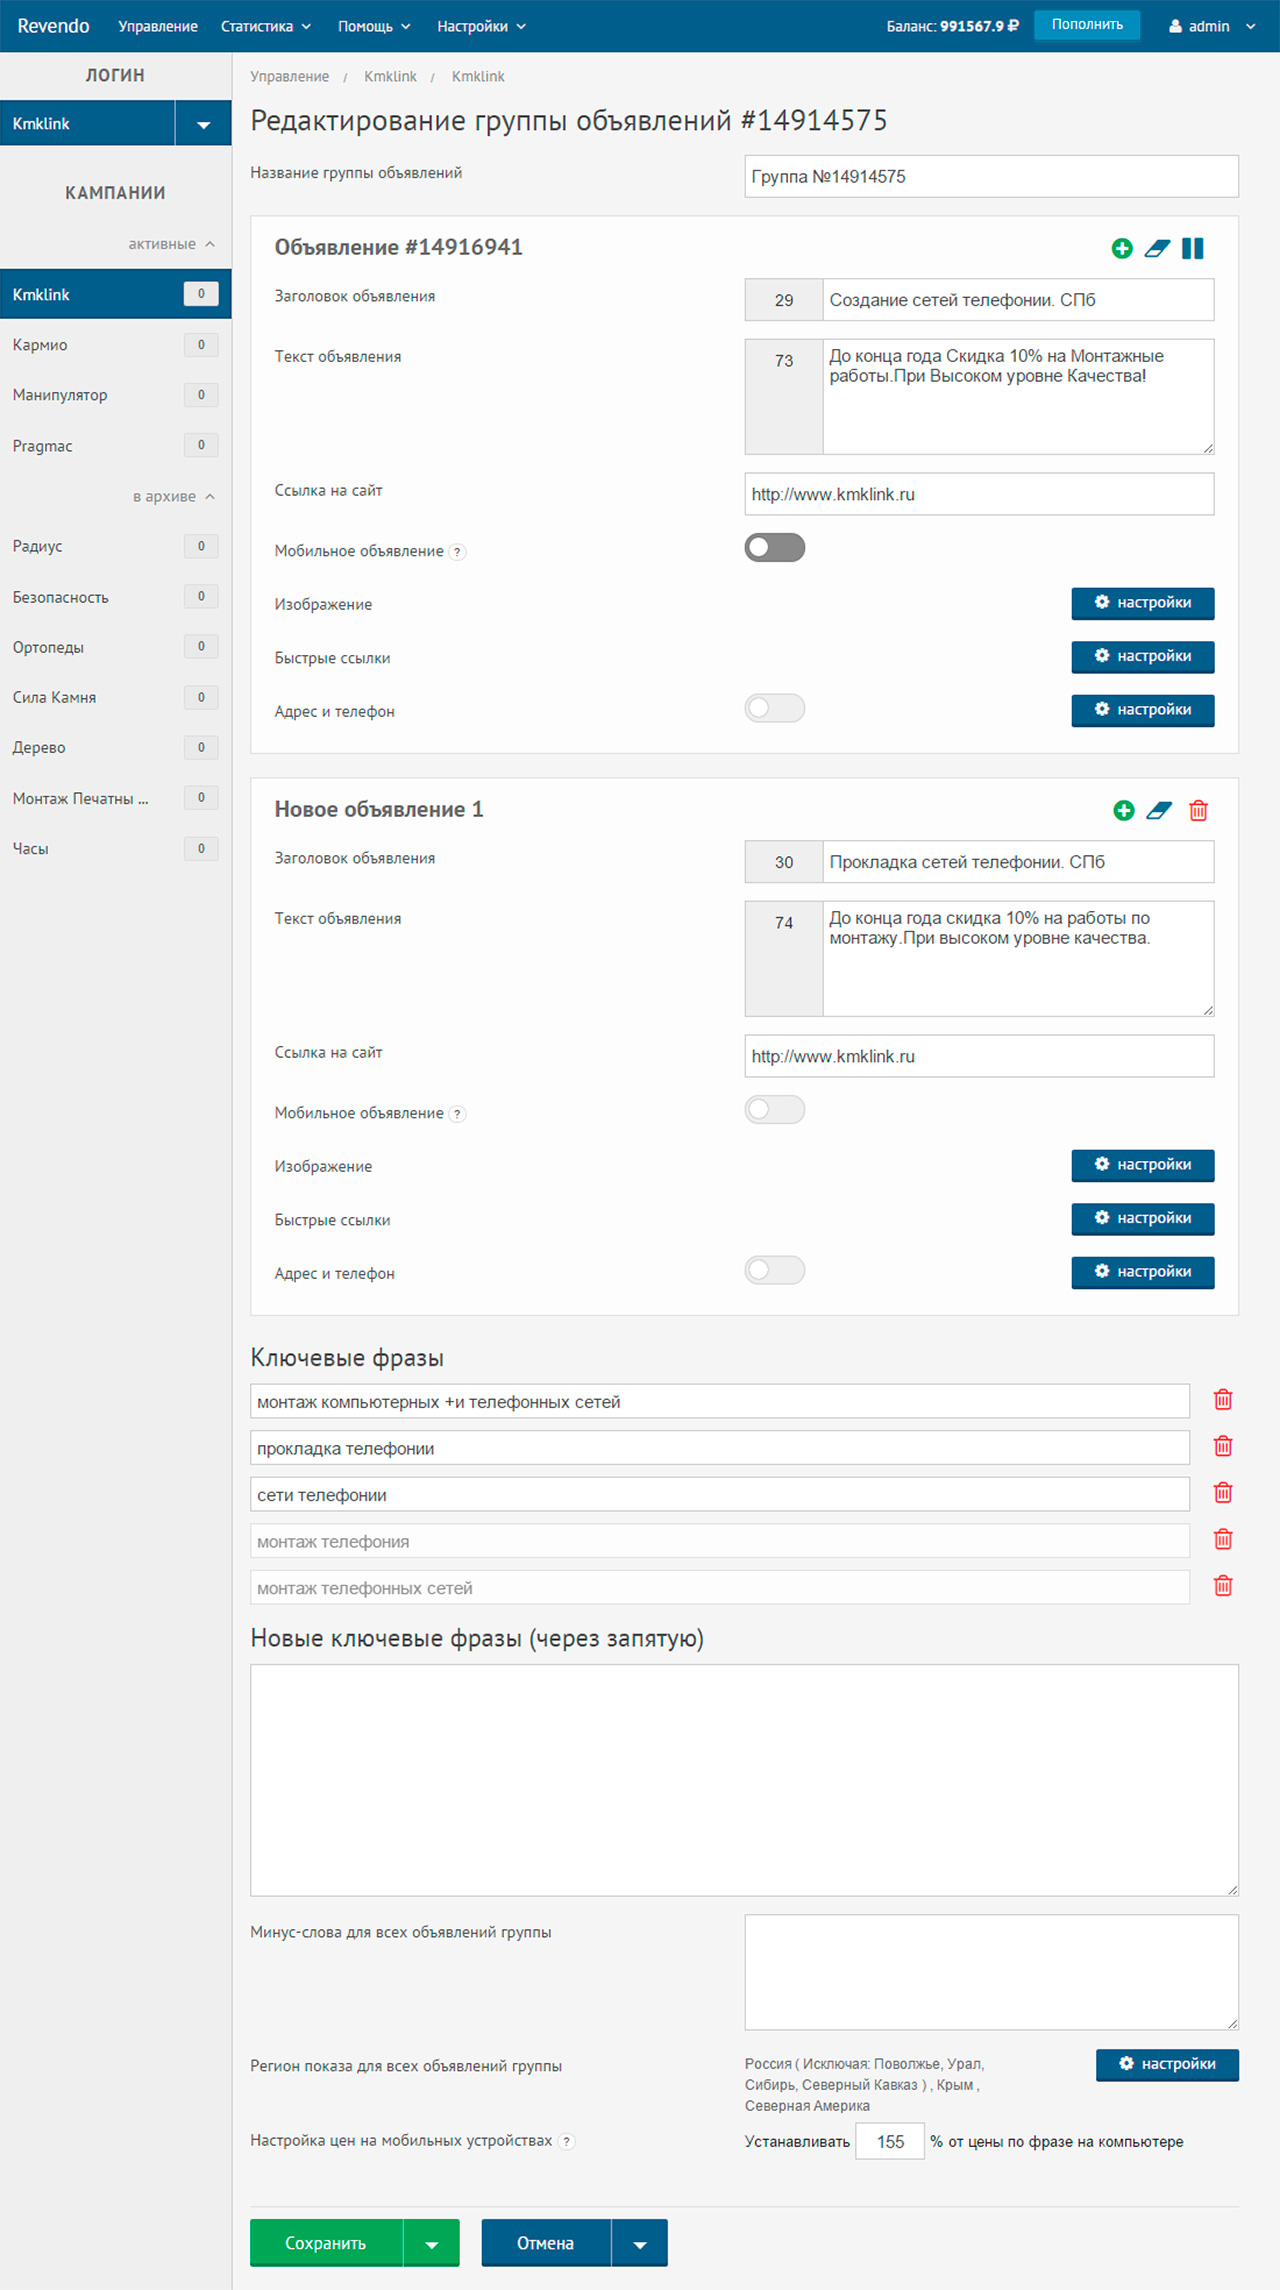1280x2290 pixels.
Task: Select the Кармио campaign in sidebar
Action: (116, 345)
